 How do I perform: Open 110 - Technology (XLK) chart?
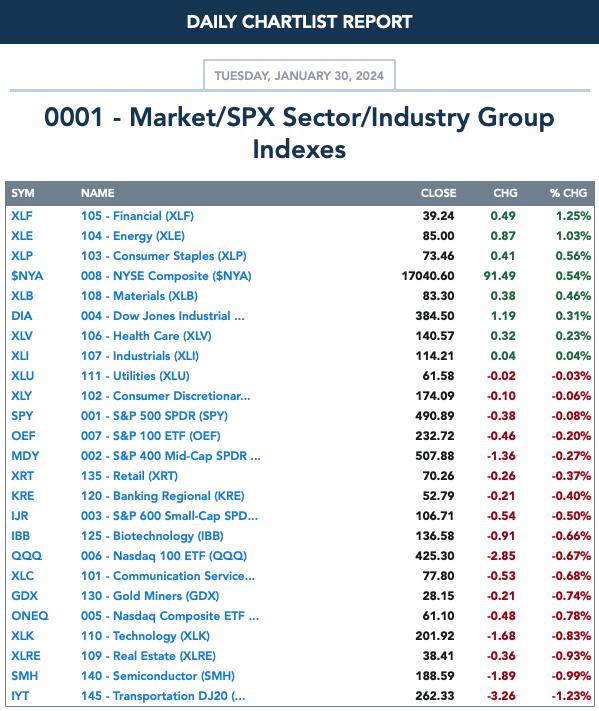click(x=146, y=636)
